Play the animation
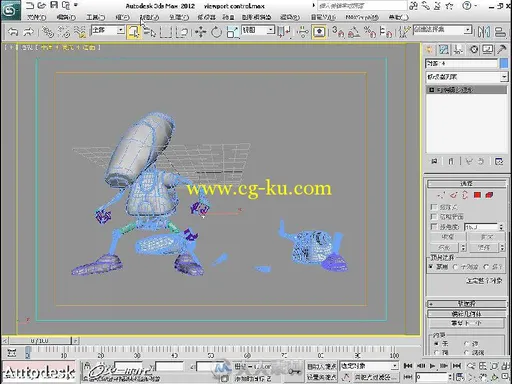The image size is (512, 384). (x=433, y=366)
